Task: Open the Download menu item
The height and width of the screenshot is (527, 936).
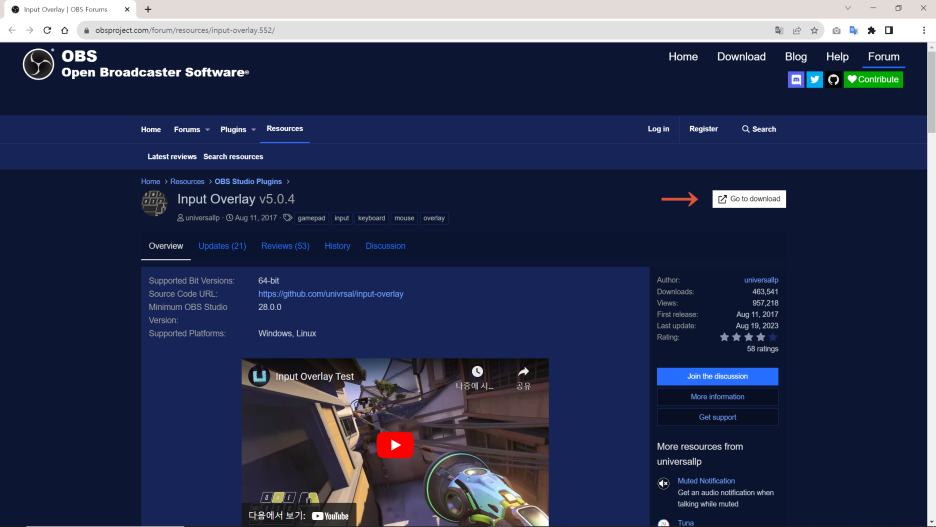Action: [741, 57]
